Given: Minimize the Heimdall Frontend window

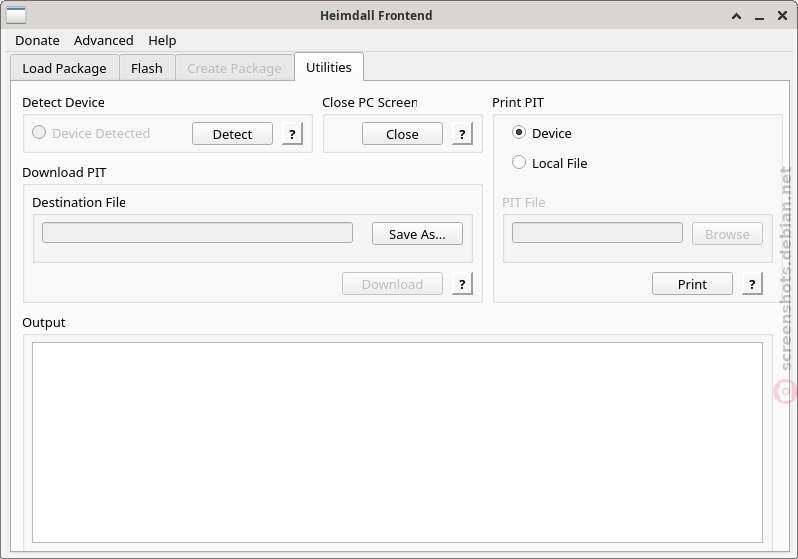Looking at the screenshot, I should click(x=759, y=16).
